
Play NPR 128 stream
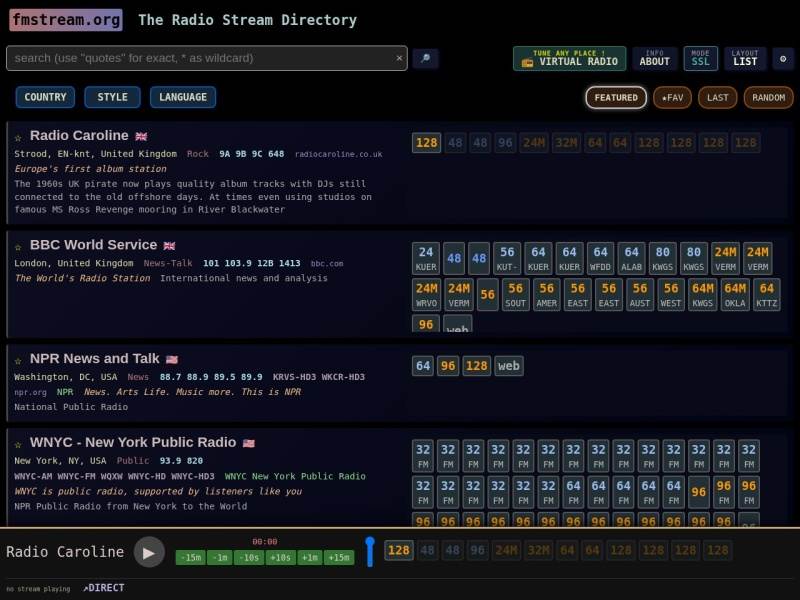coord(477,366)
